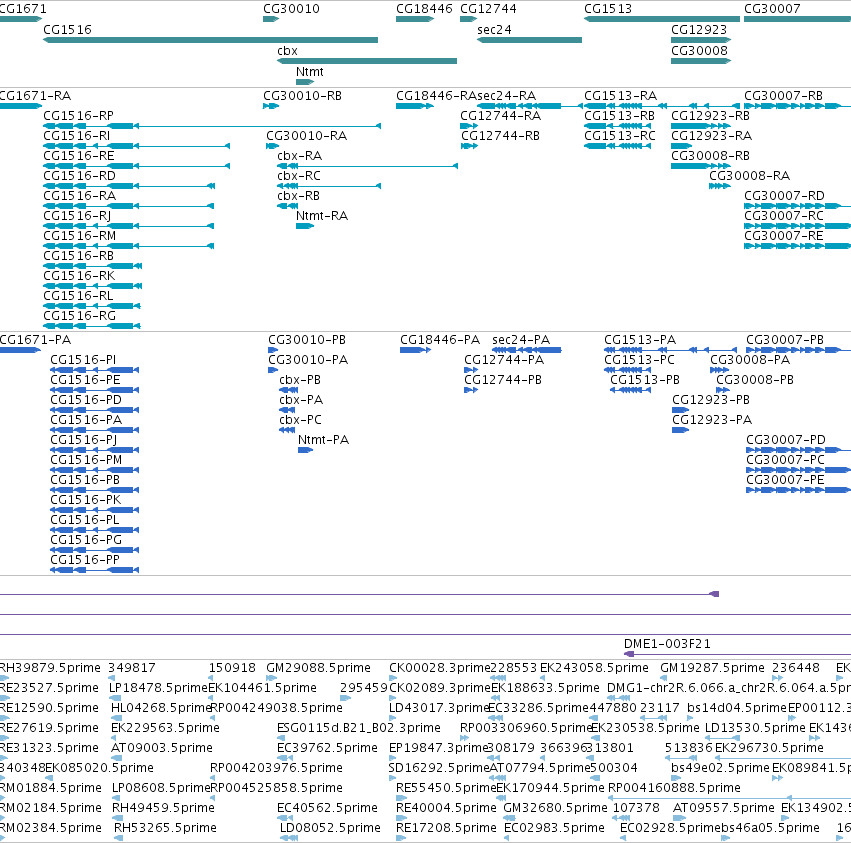Open EST EK243058.5prime

click(594, 668)
